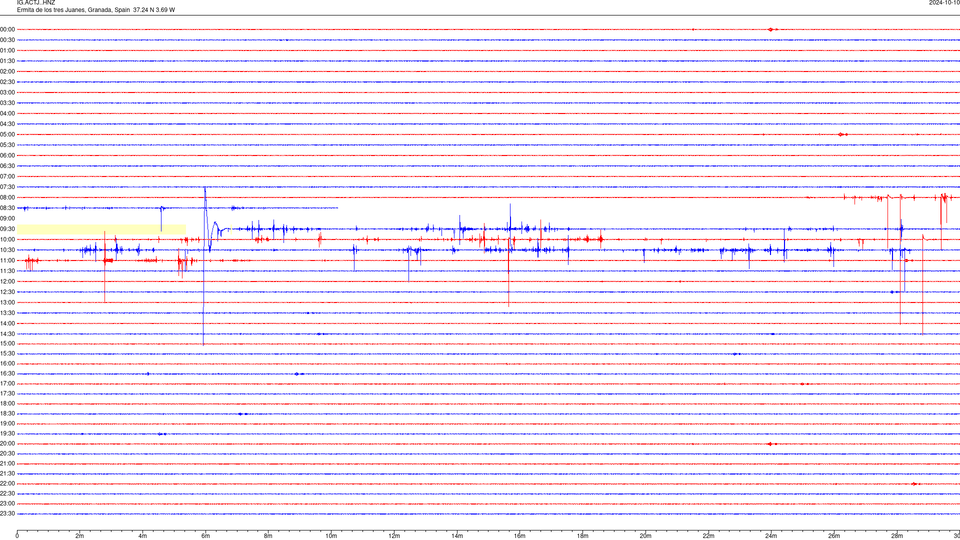Screen dimensions: 960x540
Task: Pick the 07:00 time row label
Action: coord(7,176)
